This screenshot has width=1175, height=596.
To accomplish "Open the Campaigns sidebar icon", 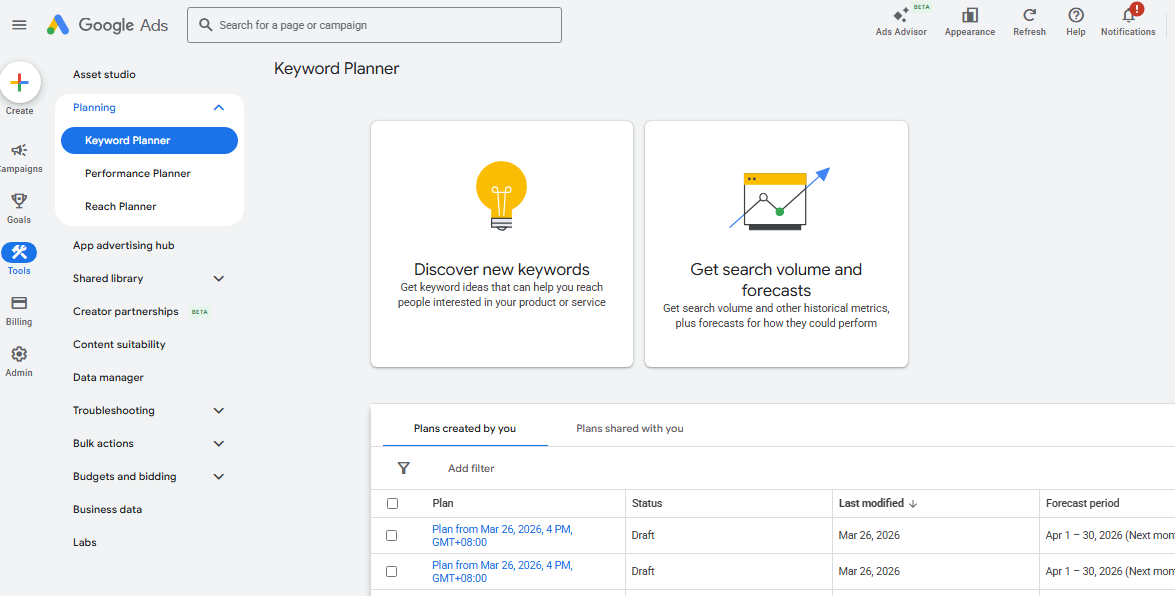I will [19, 150].
